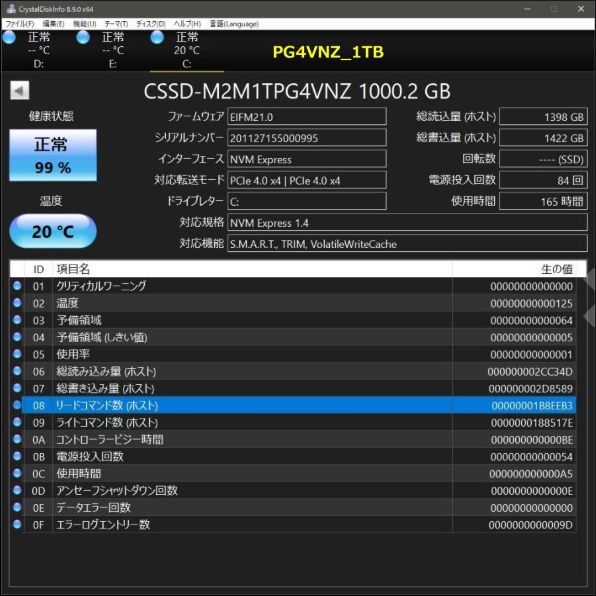
Task: Click the ID column header
Action: point(38,269)
